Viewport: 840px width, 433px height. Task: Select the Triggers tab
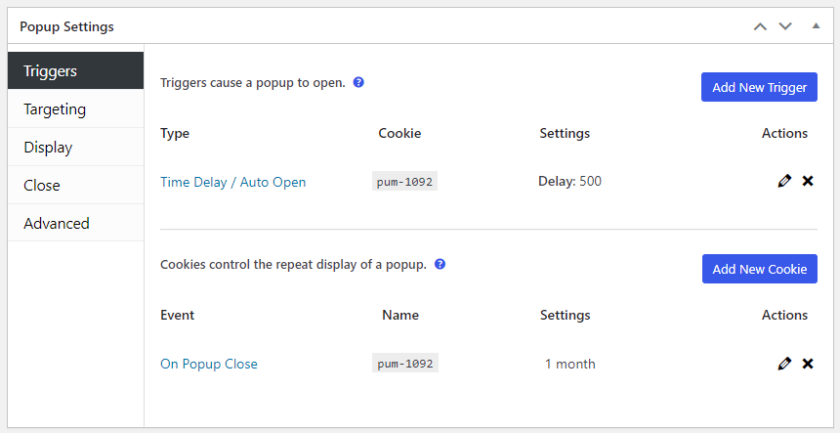point(76,71)
